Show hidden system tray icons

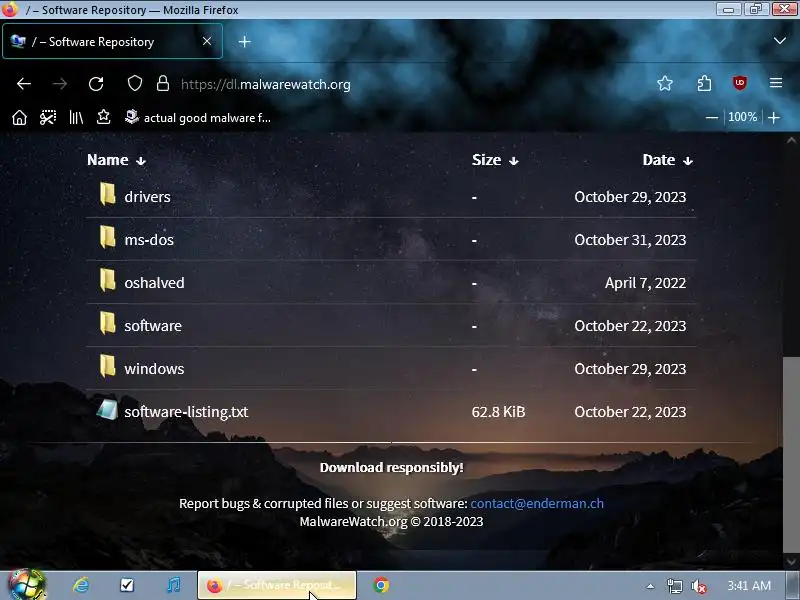[x=651, y=586]
